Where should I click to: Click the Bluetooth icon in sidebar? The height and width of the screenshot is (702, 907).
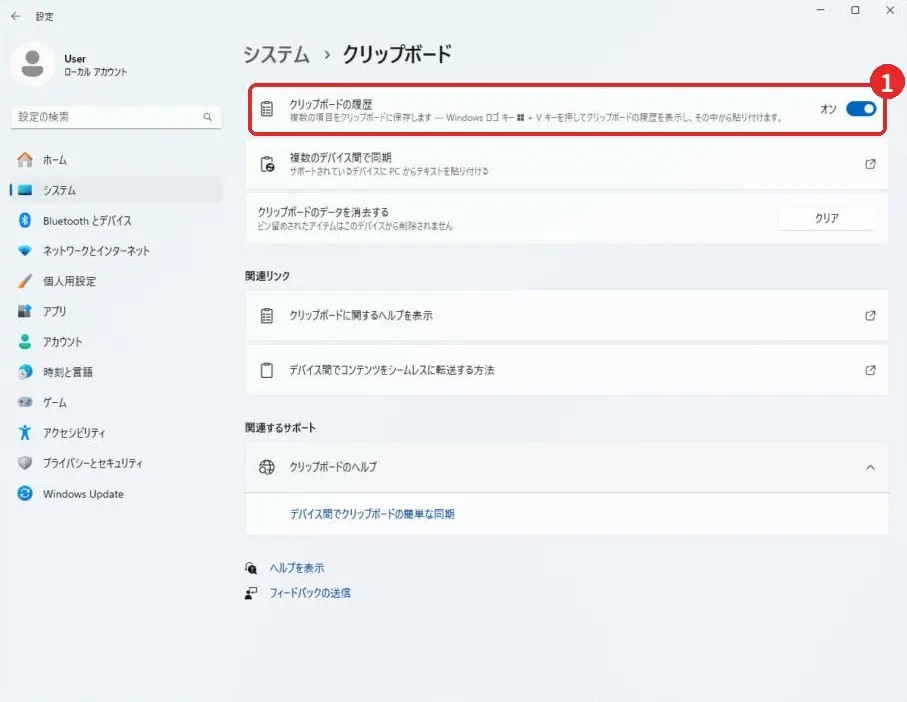[25, 220]
